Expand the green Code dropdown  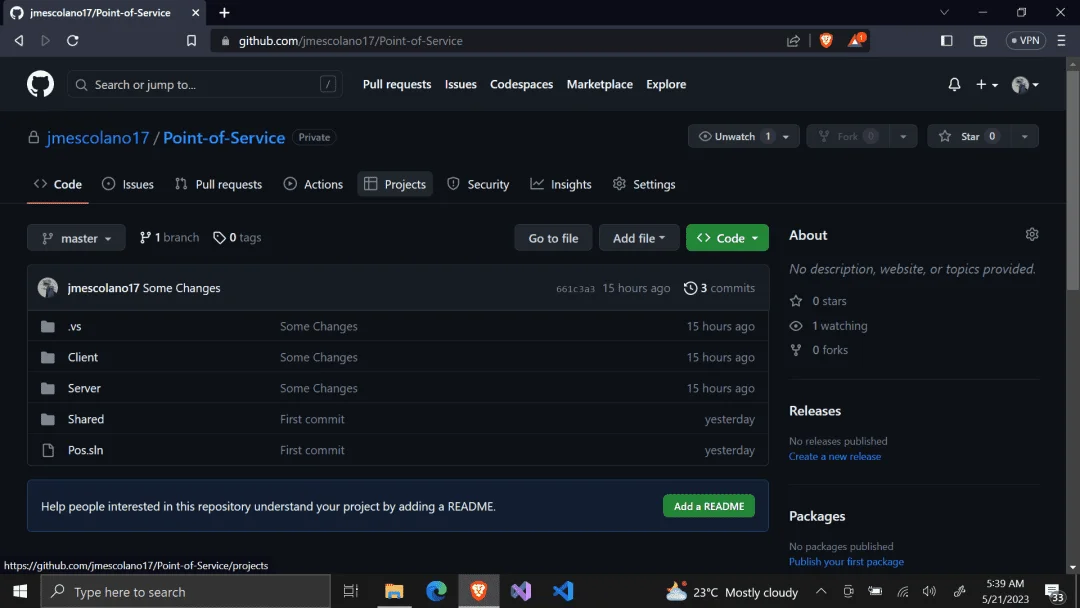pyautogui.click(x=727, y=238)
